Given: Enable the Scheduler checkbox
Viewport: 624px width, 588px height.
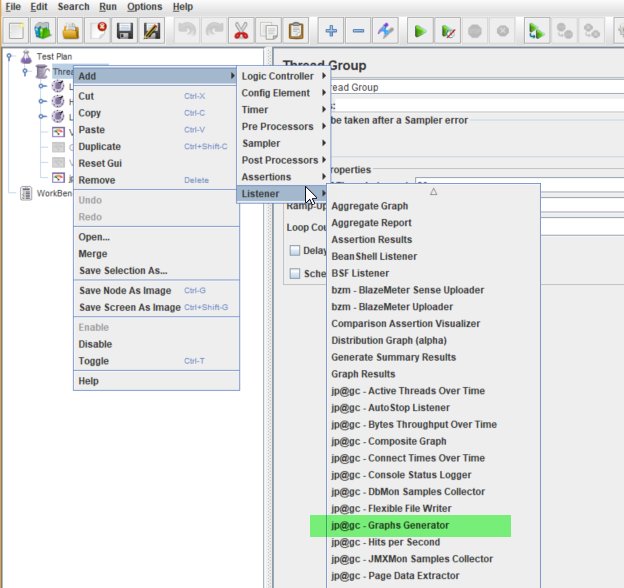Looking at the screenshot, I should [x=295, y=273].
